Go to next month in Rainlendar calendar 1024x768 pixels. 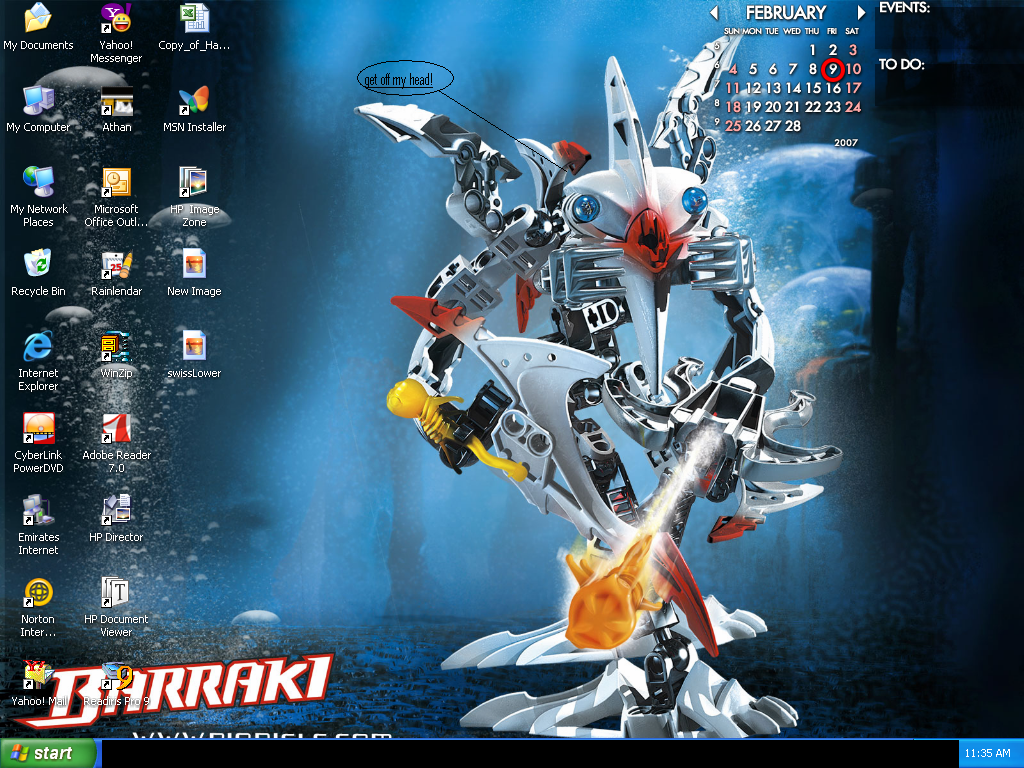tap(861, 12)
